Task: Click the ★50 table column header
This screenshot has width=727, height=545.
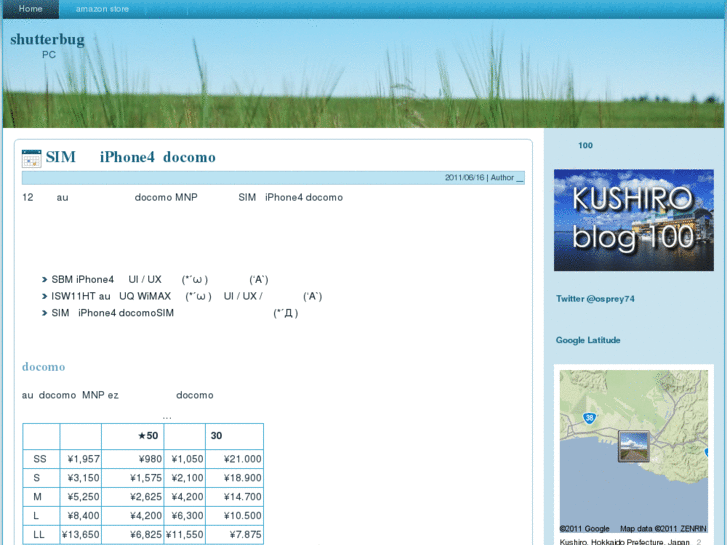Action: click(148, 435)
